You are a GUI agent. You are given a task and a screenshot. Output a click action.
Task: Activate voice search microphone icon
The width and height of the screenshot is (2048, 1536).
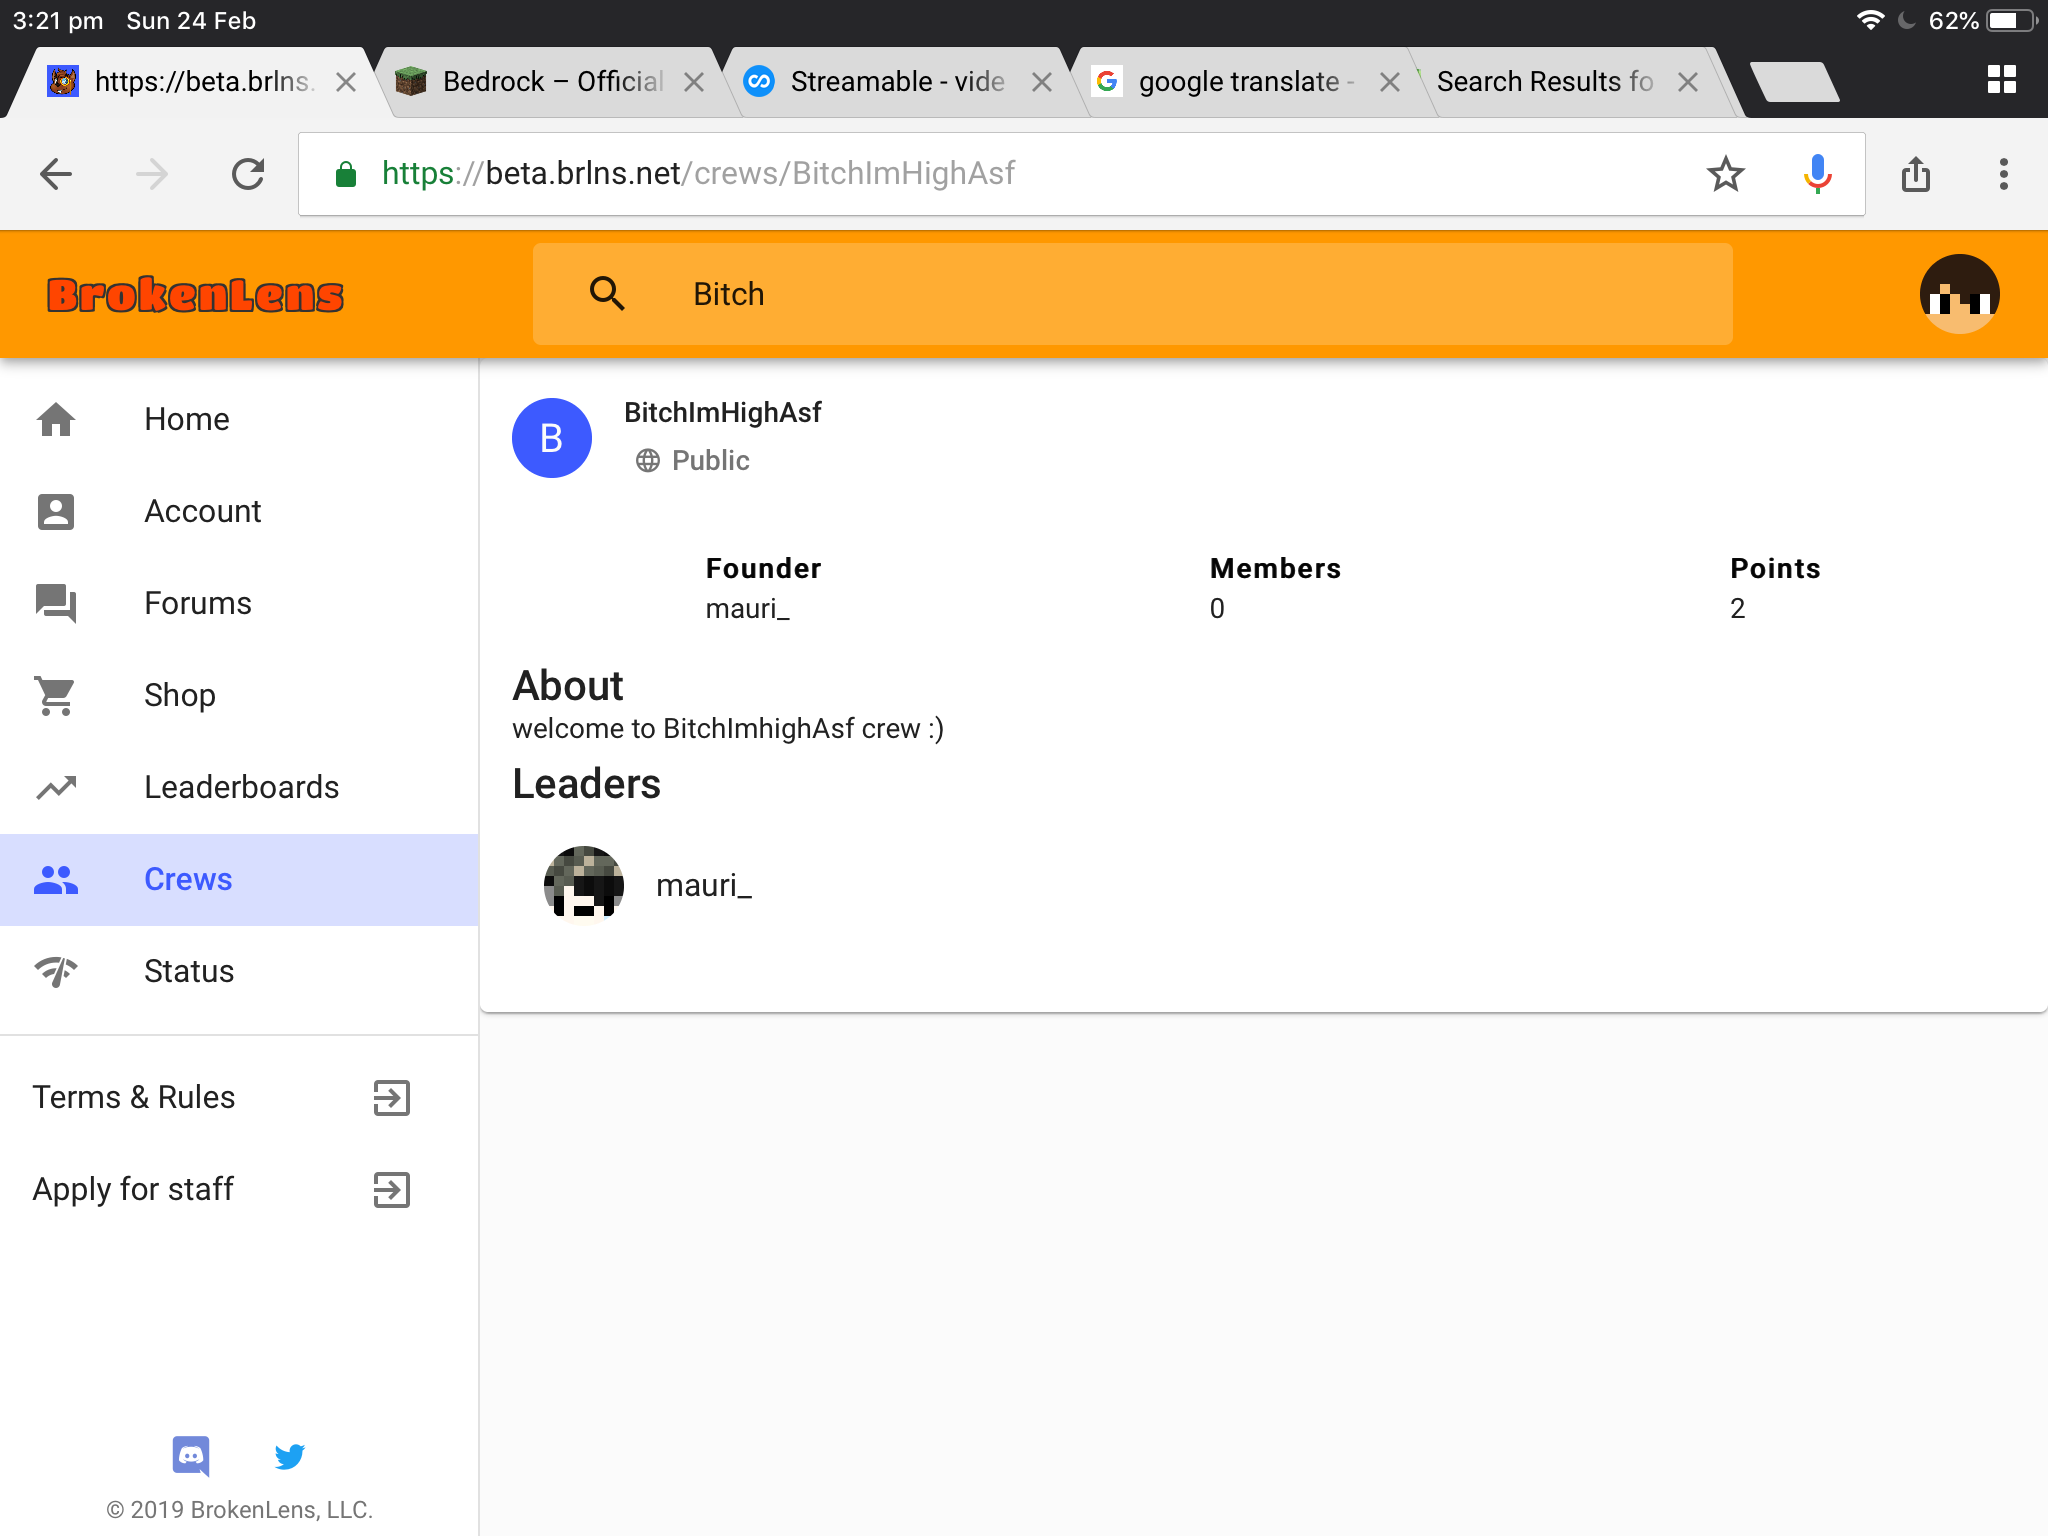pyautogui.click(x=1817, y=174)
